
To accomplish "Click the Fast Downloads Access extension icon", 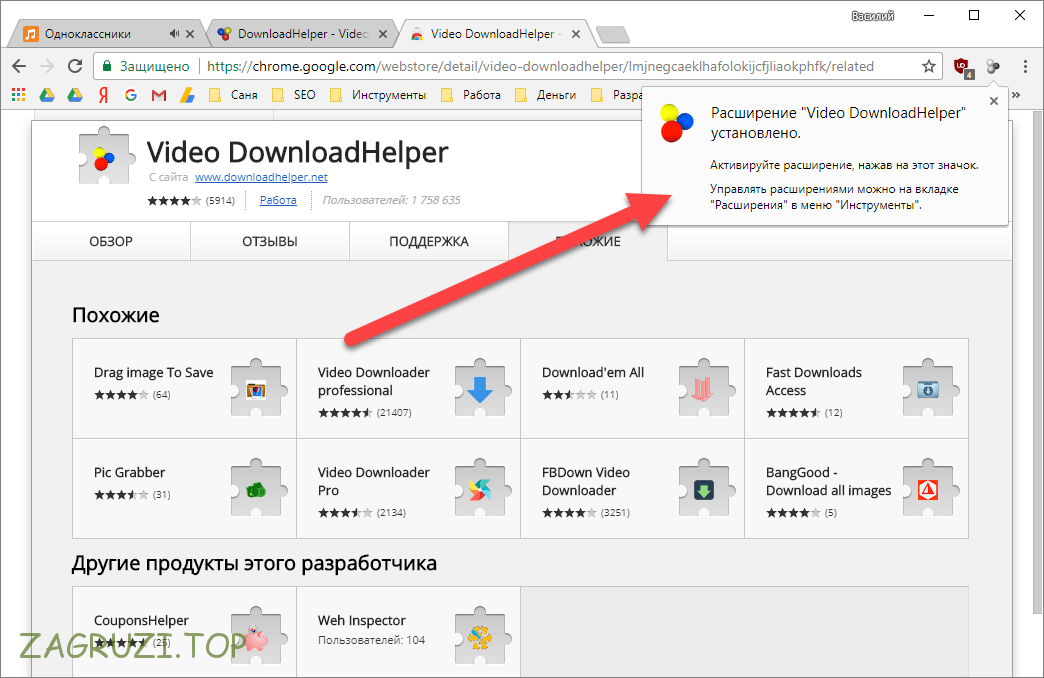I will click(930, 390).
